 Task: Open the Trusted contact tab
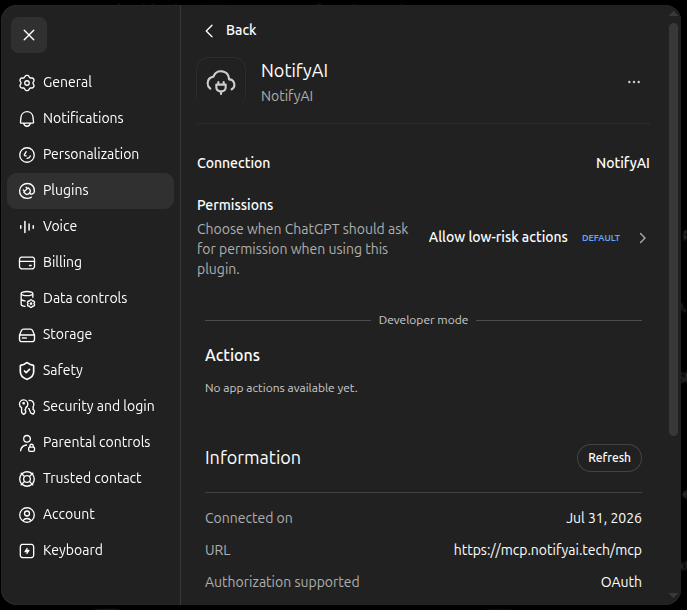pyautogui.click(x=90, y=479)
